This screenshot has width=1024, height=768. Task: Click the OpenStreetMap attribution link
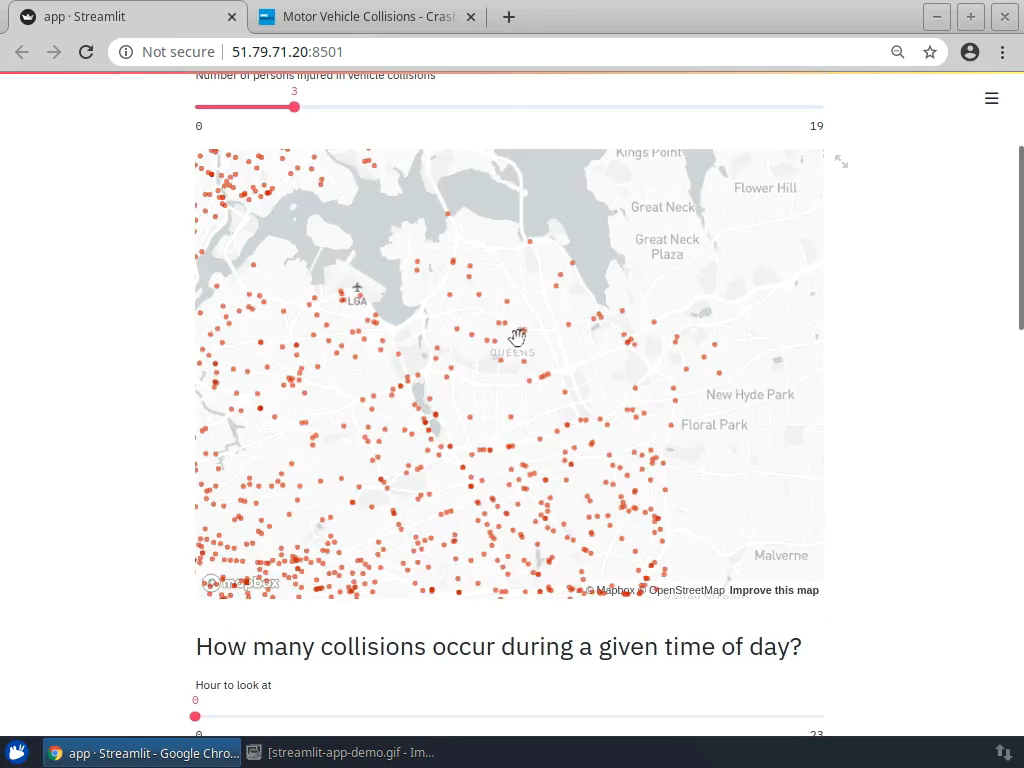[681, 590]
